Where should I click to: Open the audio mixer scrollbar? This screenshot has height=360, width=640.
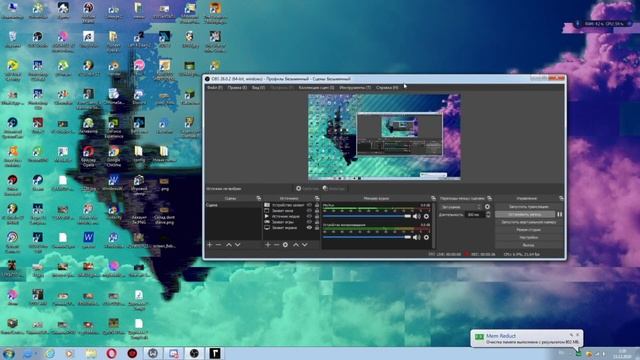tap(433, 225)
